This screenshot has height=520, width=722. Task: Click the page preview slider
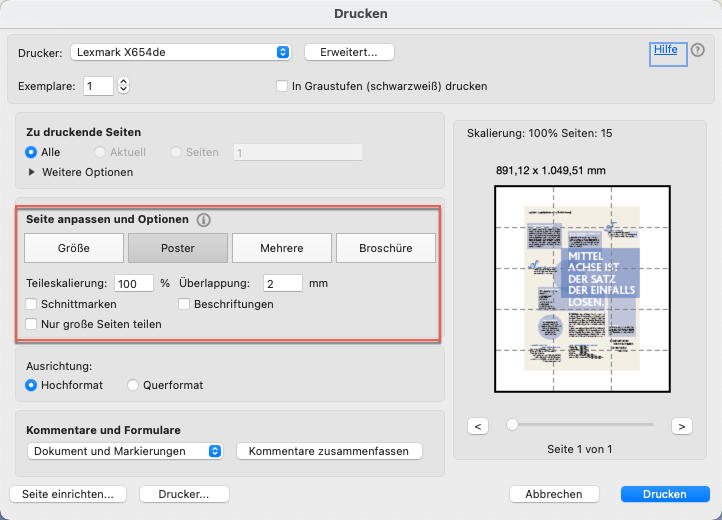580,425
